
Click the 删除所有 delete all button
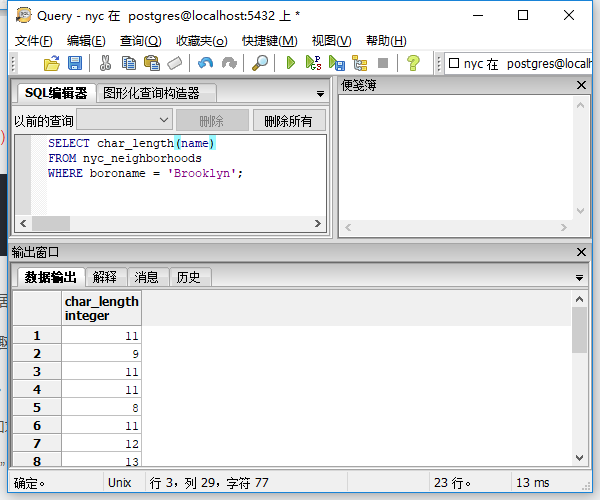pos(289,121)
